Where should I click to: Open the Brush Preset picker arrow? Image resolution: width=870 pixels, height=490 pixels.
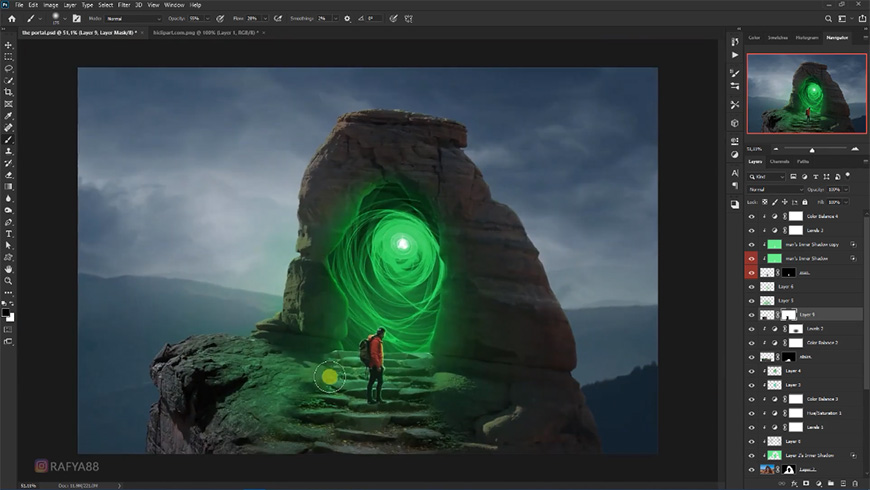[x=65, y=18]
